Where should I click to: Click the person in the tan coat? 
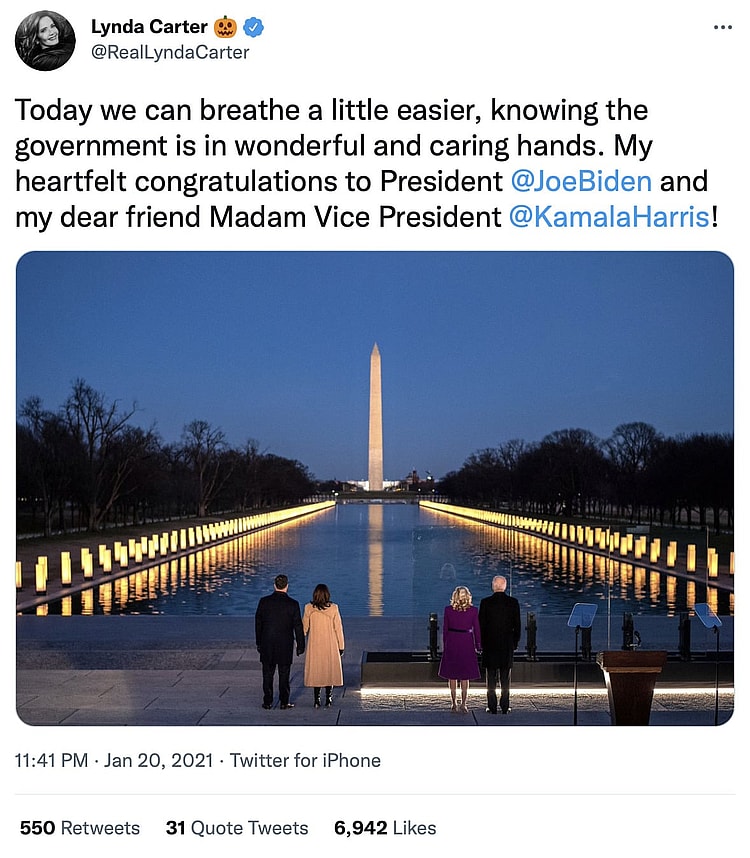[323, 645]
